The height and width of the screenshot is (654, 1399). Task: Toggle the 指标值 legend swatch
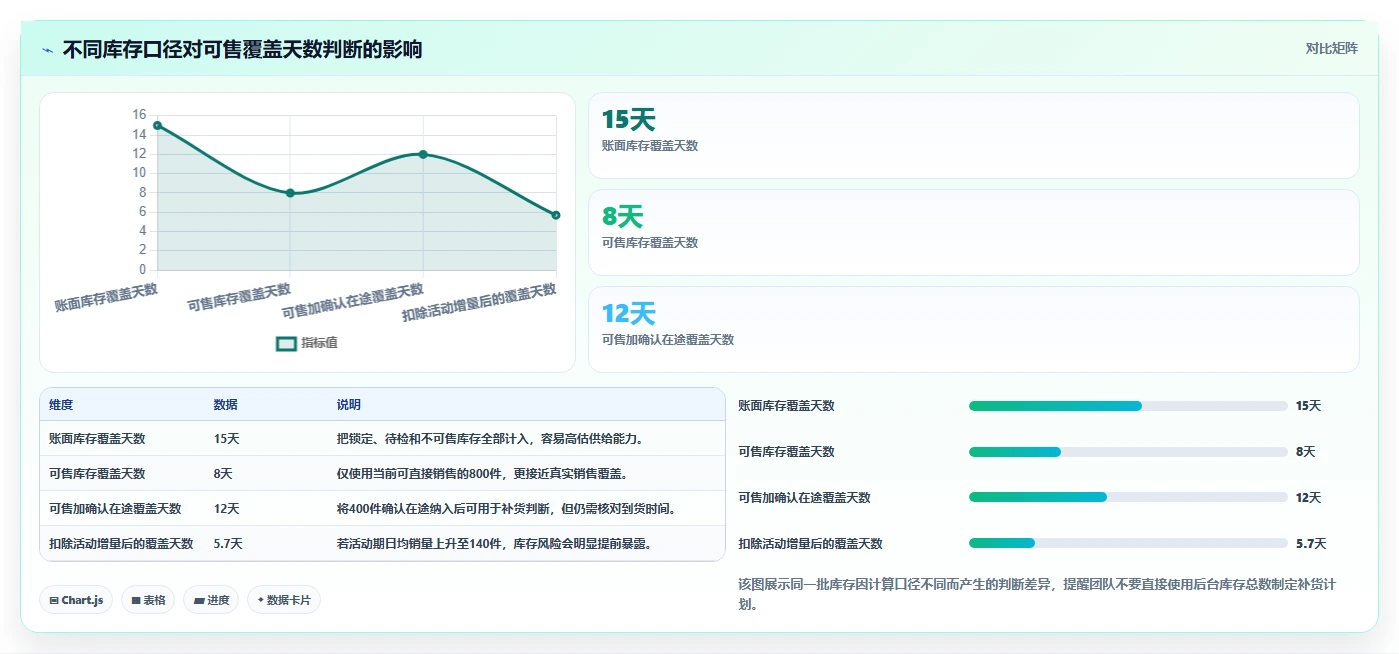coord(286,343)
